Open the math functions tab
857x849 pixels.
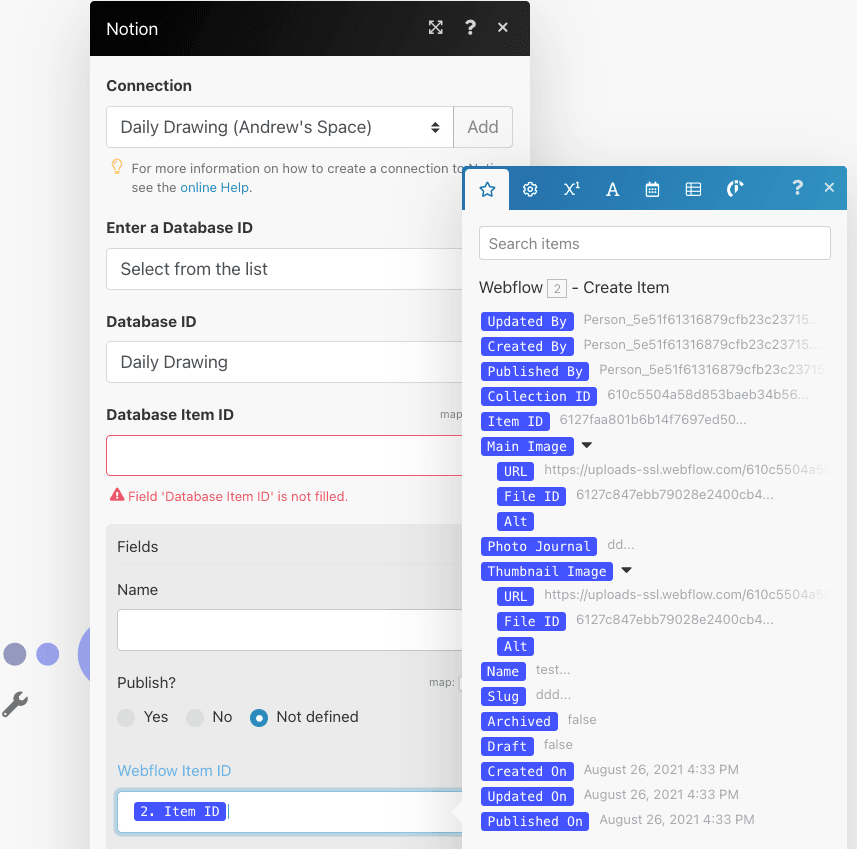click(x=571, y=189)
